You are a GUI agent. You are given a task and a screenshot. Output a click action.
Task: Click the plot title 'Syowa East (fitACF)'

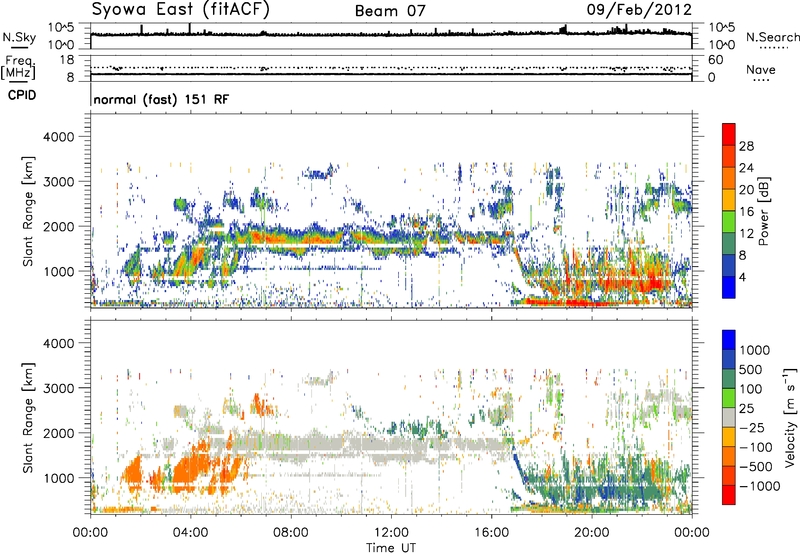coord(181,9)
